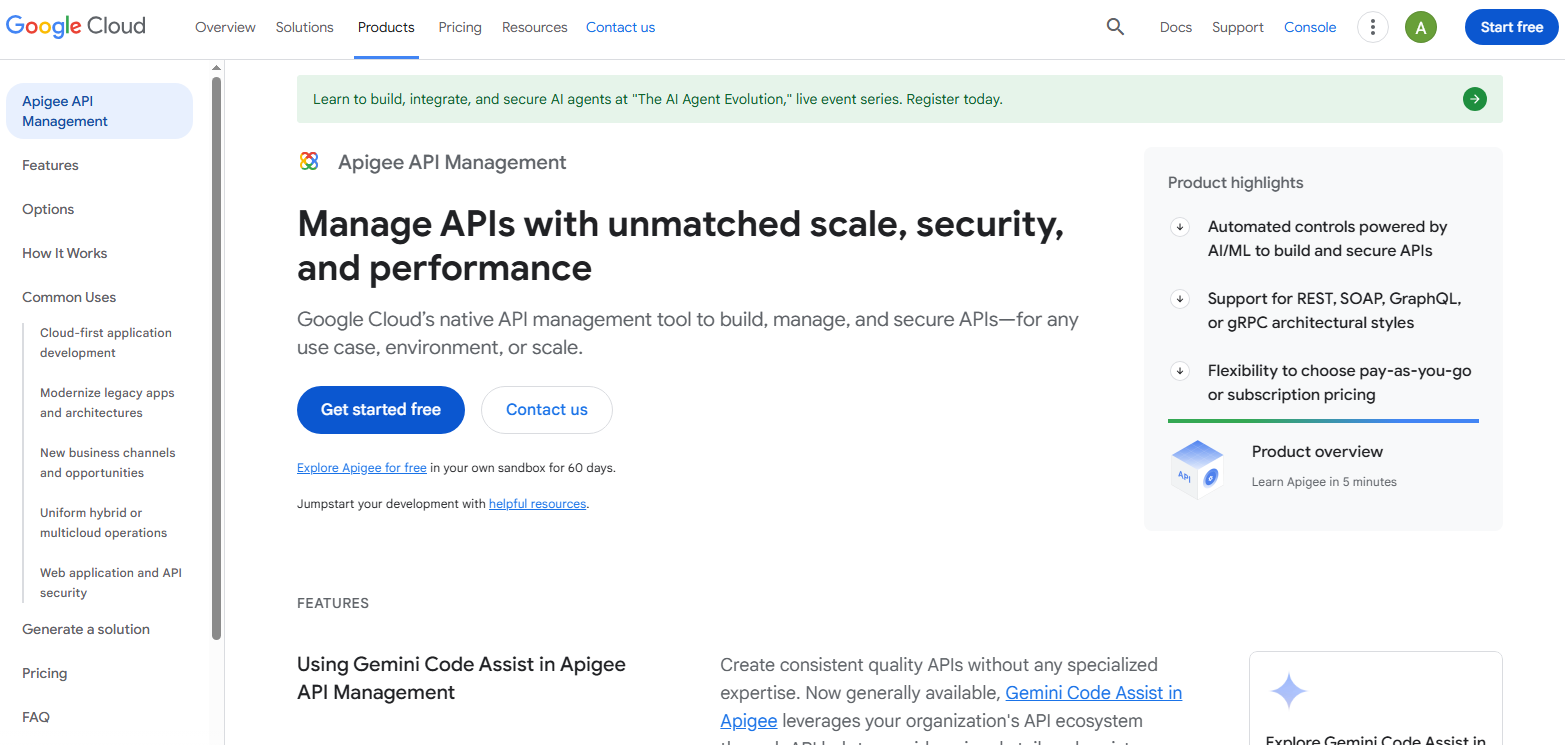Click the Get started free button
1565x745 pixels.
coord(380,409)
